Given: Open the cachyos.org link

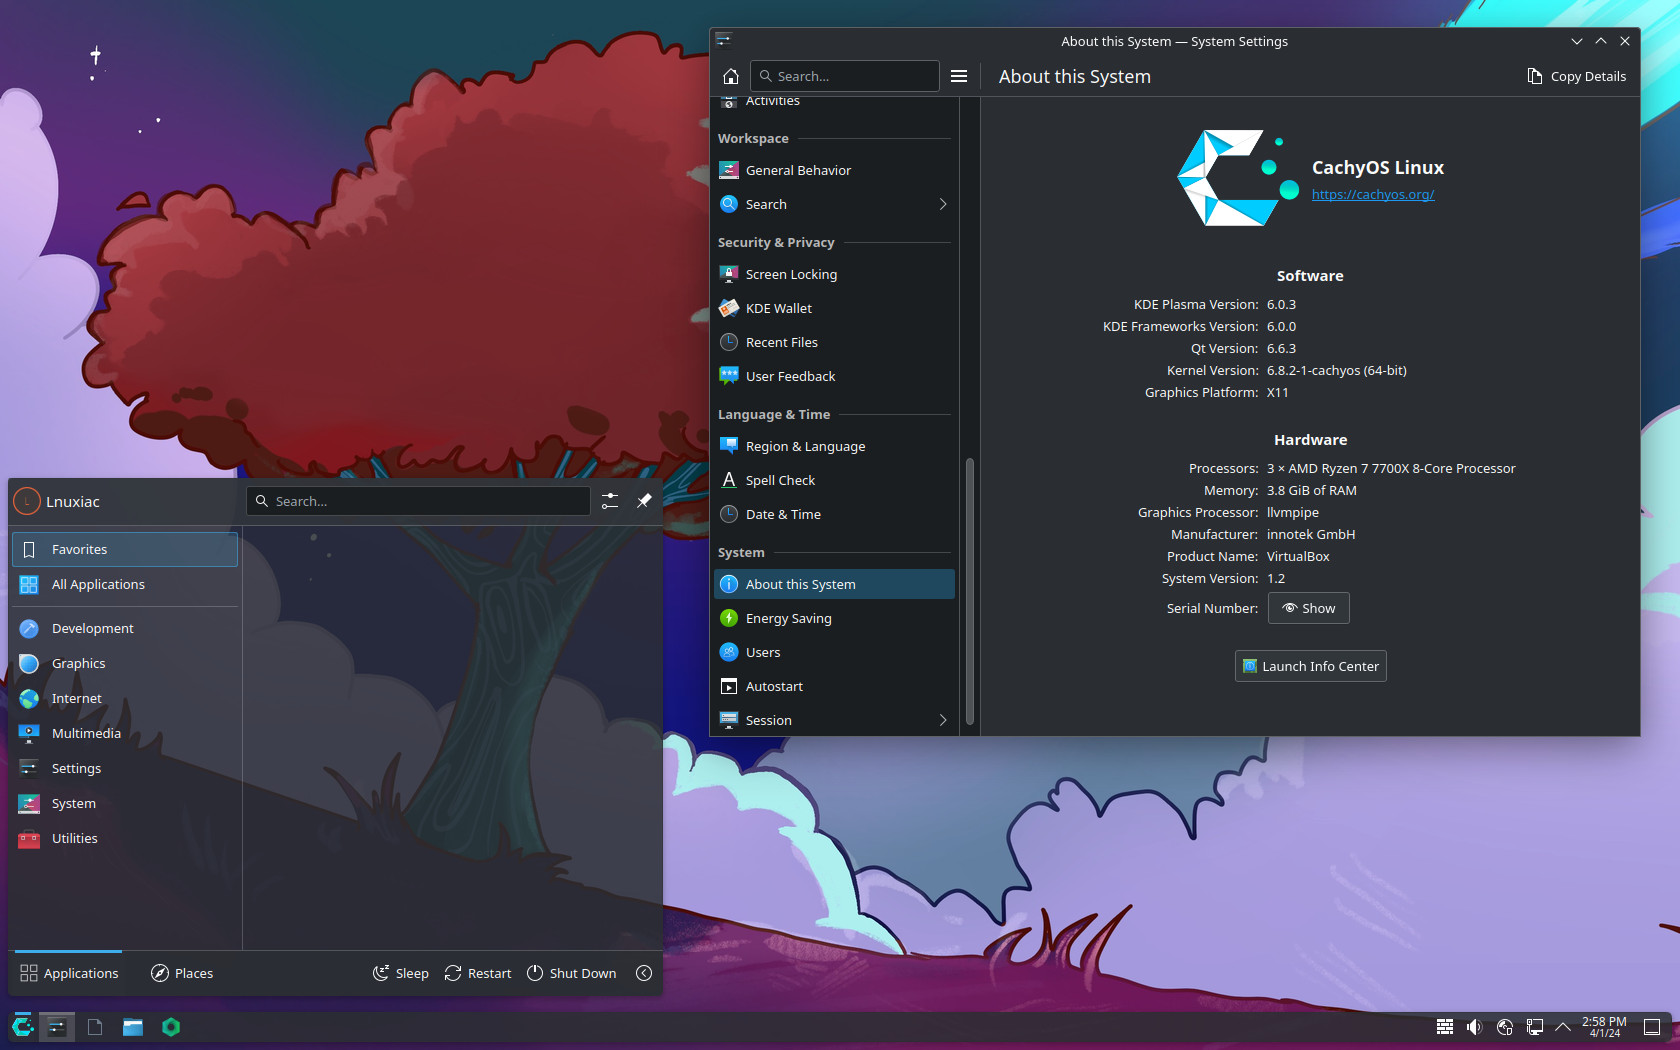Looking at the screenshot, I should click(1373, 194).
